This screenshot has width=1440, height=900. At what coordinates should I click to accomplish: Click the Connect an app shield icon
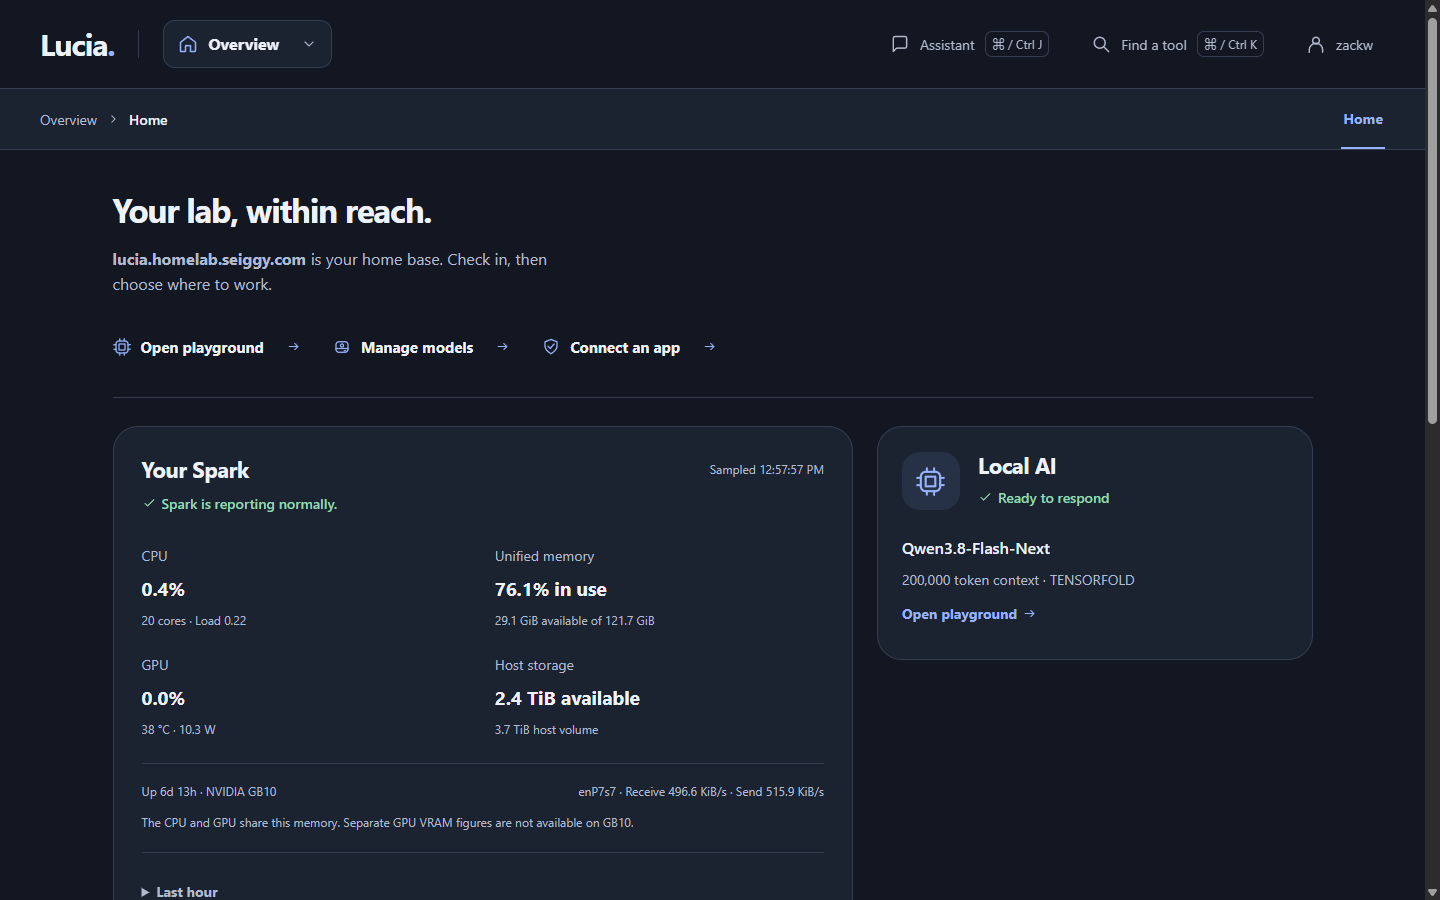coord(551,347)
